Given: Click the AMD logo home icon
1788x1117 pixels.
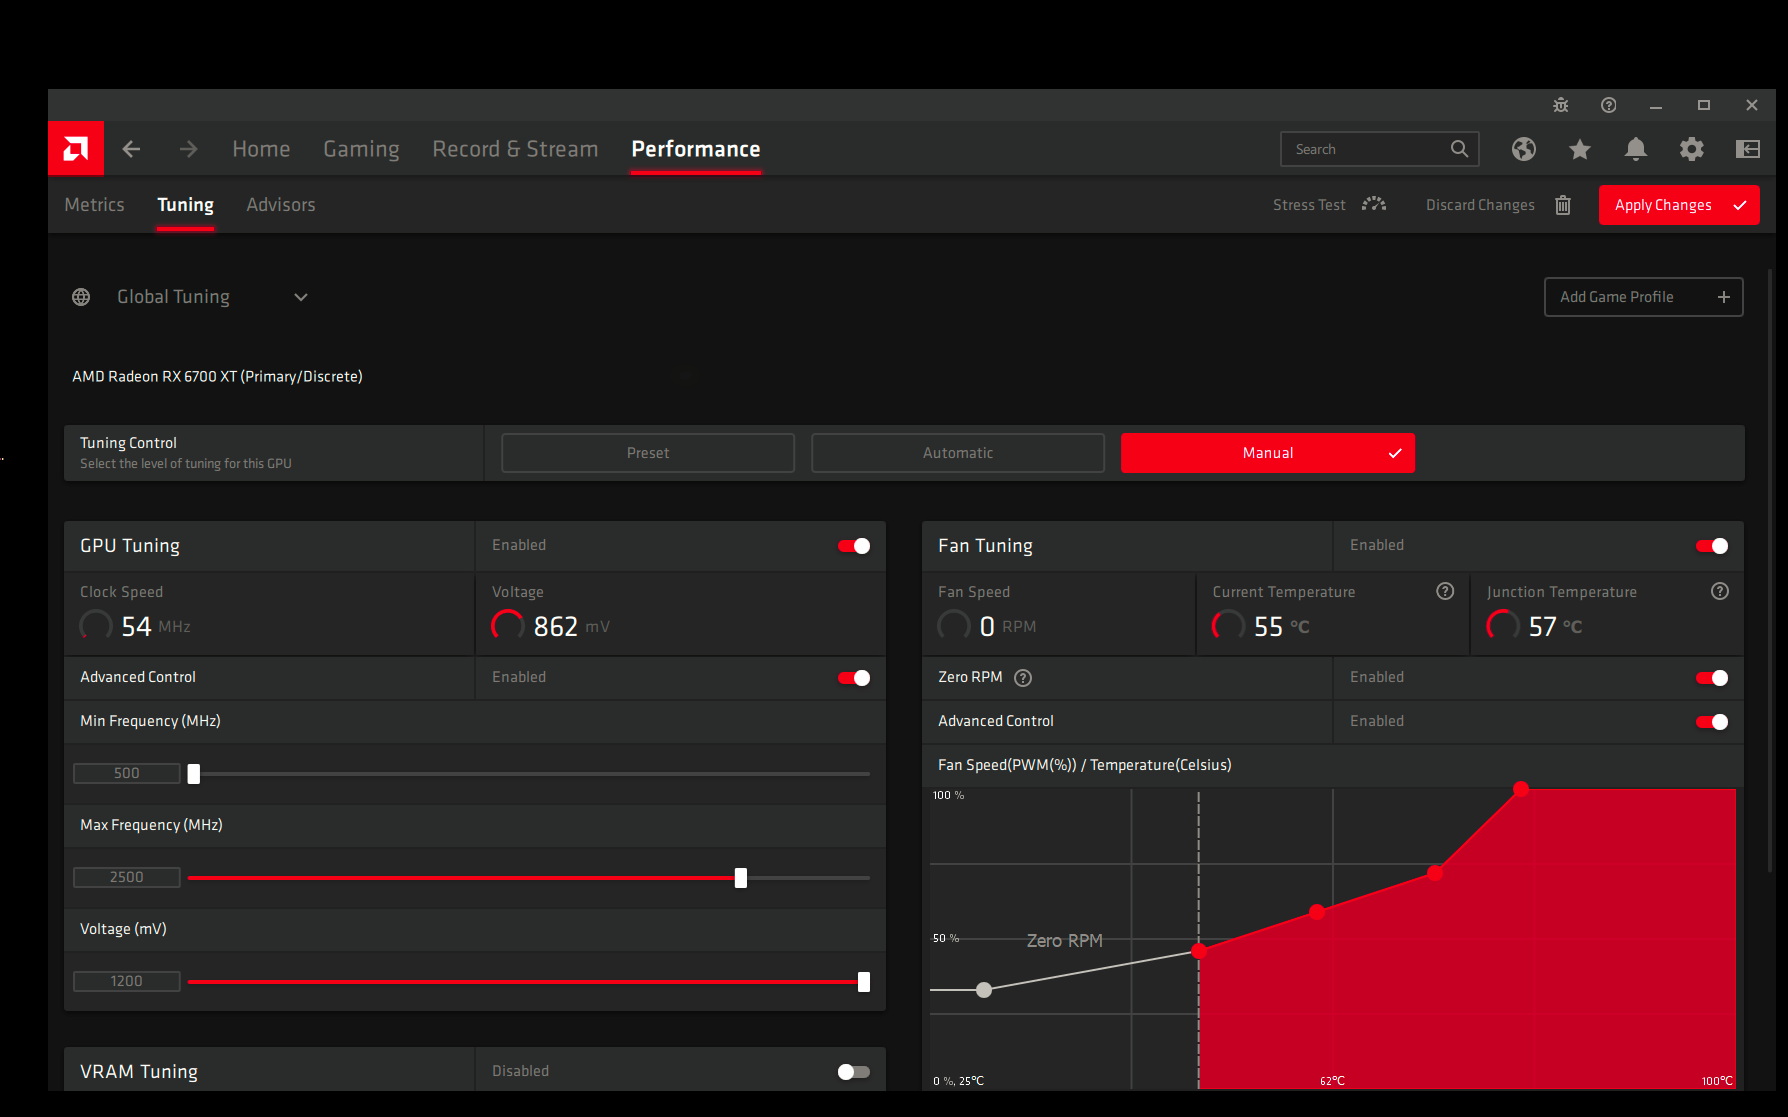Looking at the screenshot, I should 76,149.
